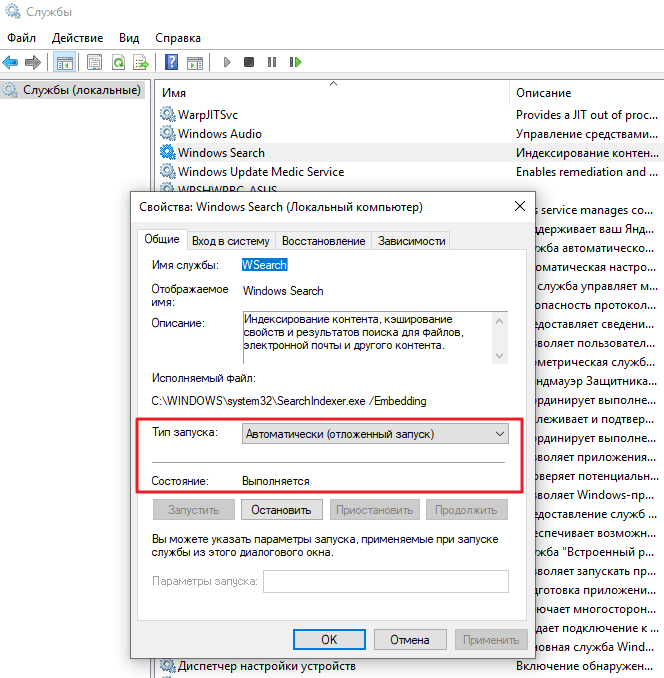Click the Windows Search gear icon

click(x=168, y=153)
